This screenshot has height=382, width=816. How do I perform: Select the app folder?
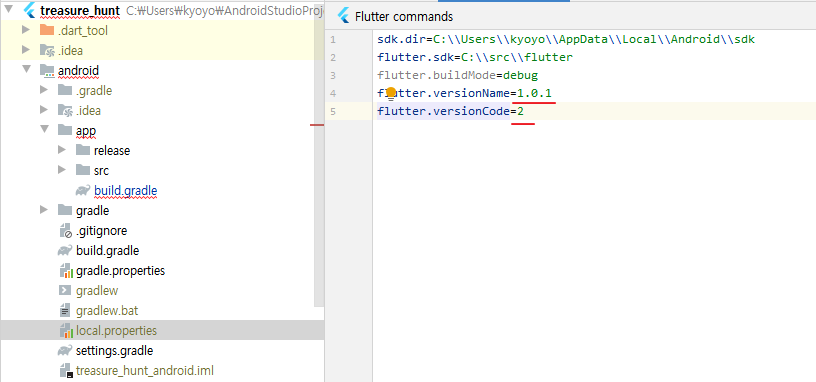click(86, 131)
